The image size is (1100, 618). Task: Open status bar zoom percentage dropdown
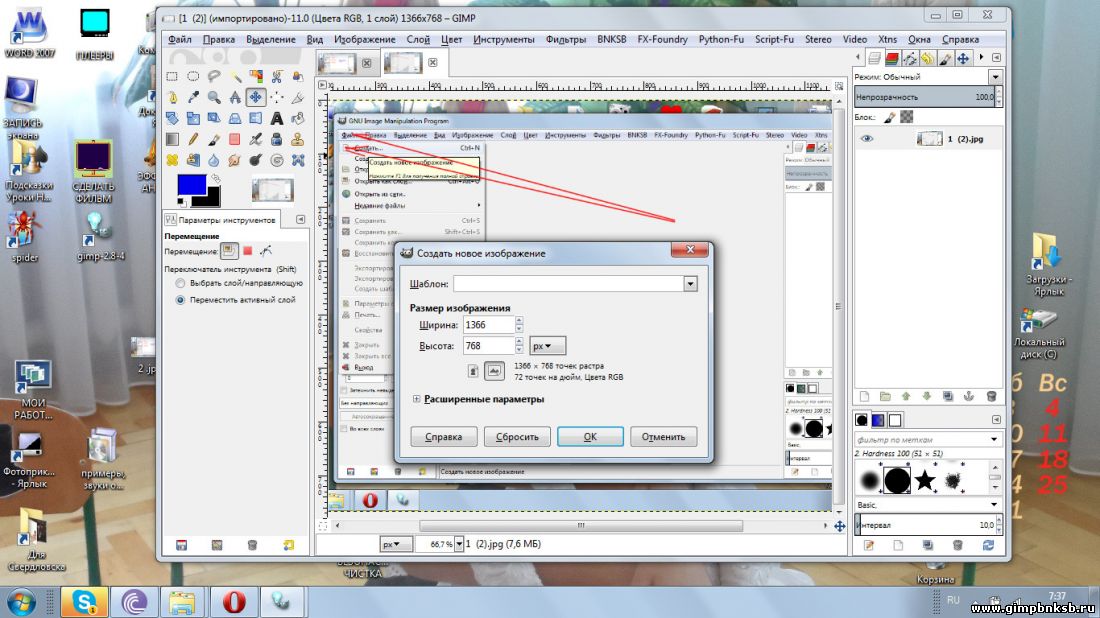tap(459, 544)
